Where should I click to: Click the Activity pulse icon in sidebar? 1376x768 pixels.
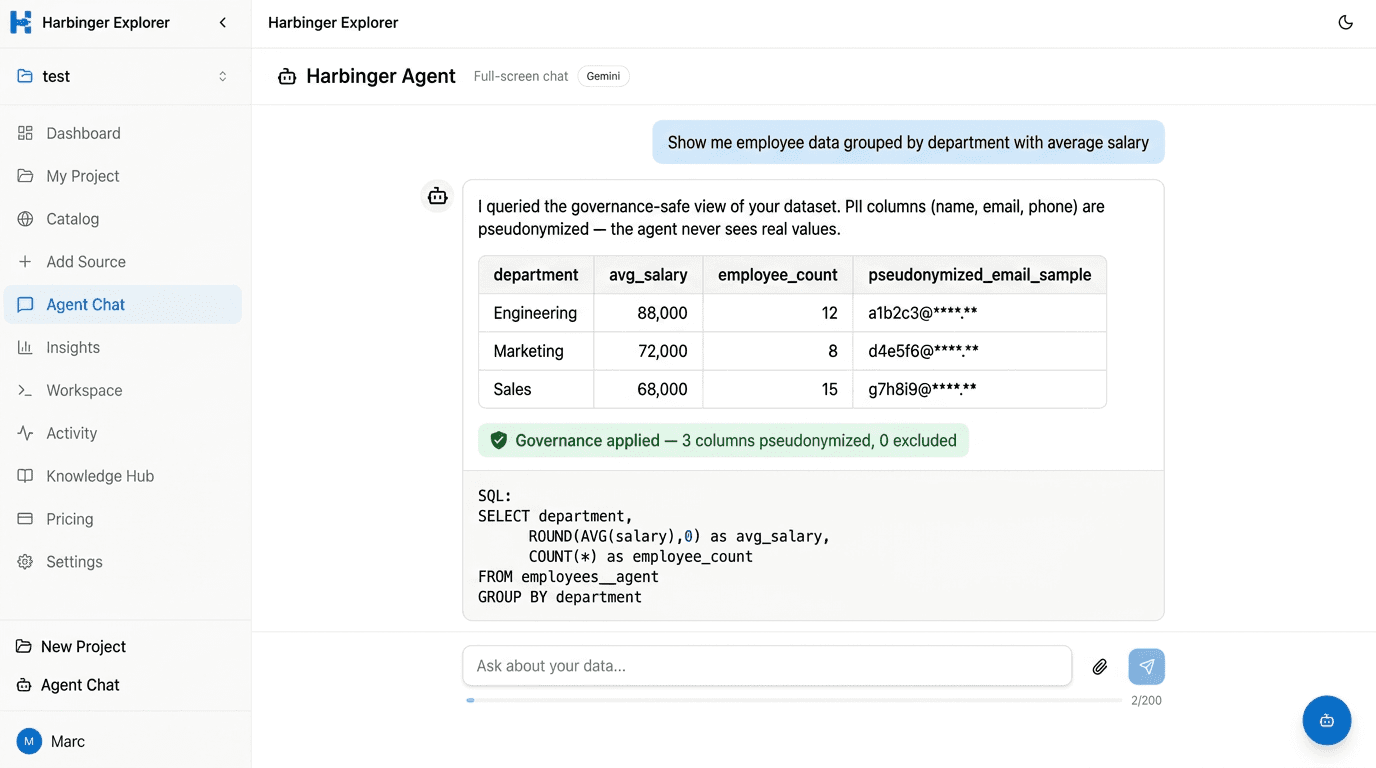click(x=25, y=434)
